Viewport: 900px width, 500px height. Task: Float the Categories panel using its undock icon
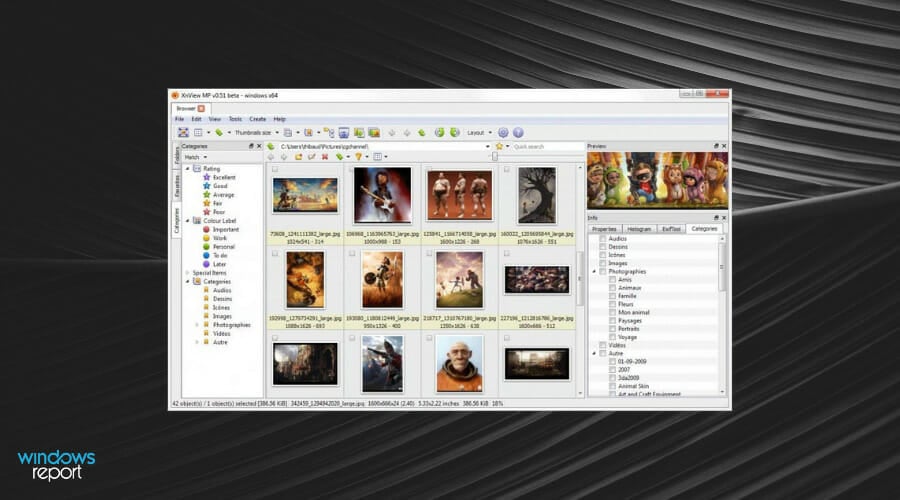(x=251, y=146)
